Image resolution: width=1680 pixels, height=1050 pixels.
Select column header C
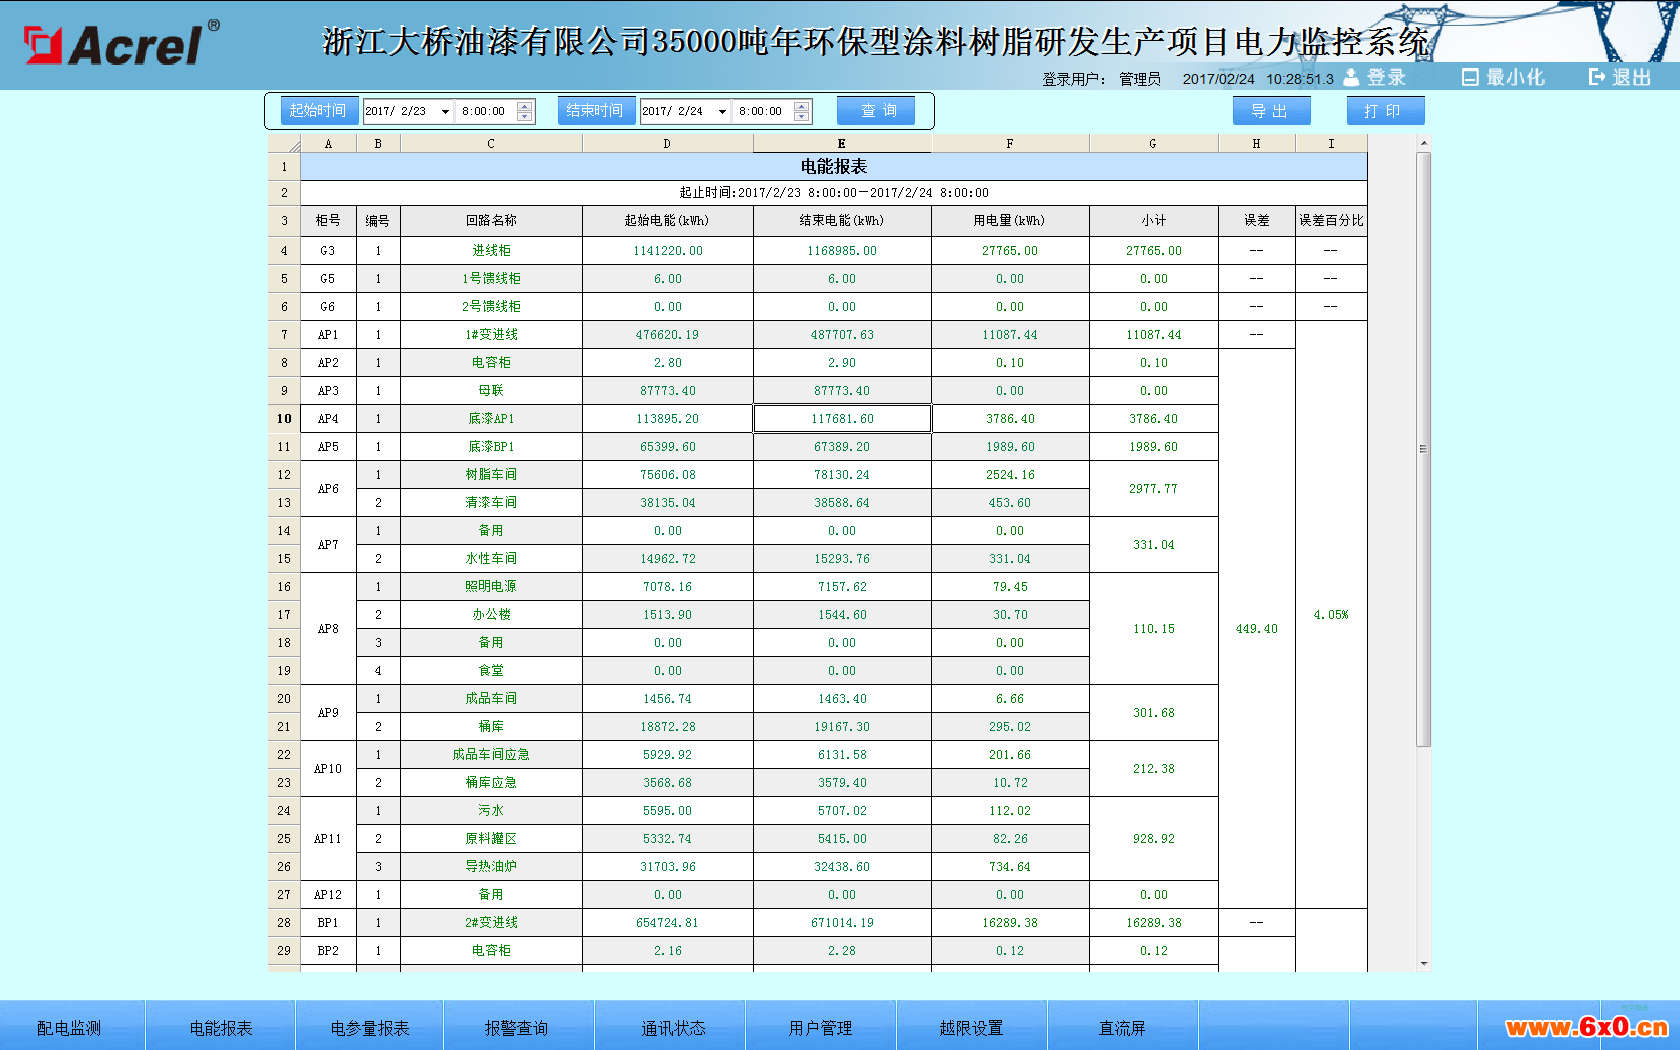click(491, 144)
